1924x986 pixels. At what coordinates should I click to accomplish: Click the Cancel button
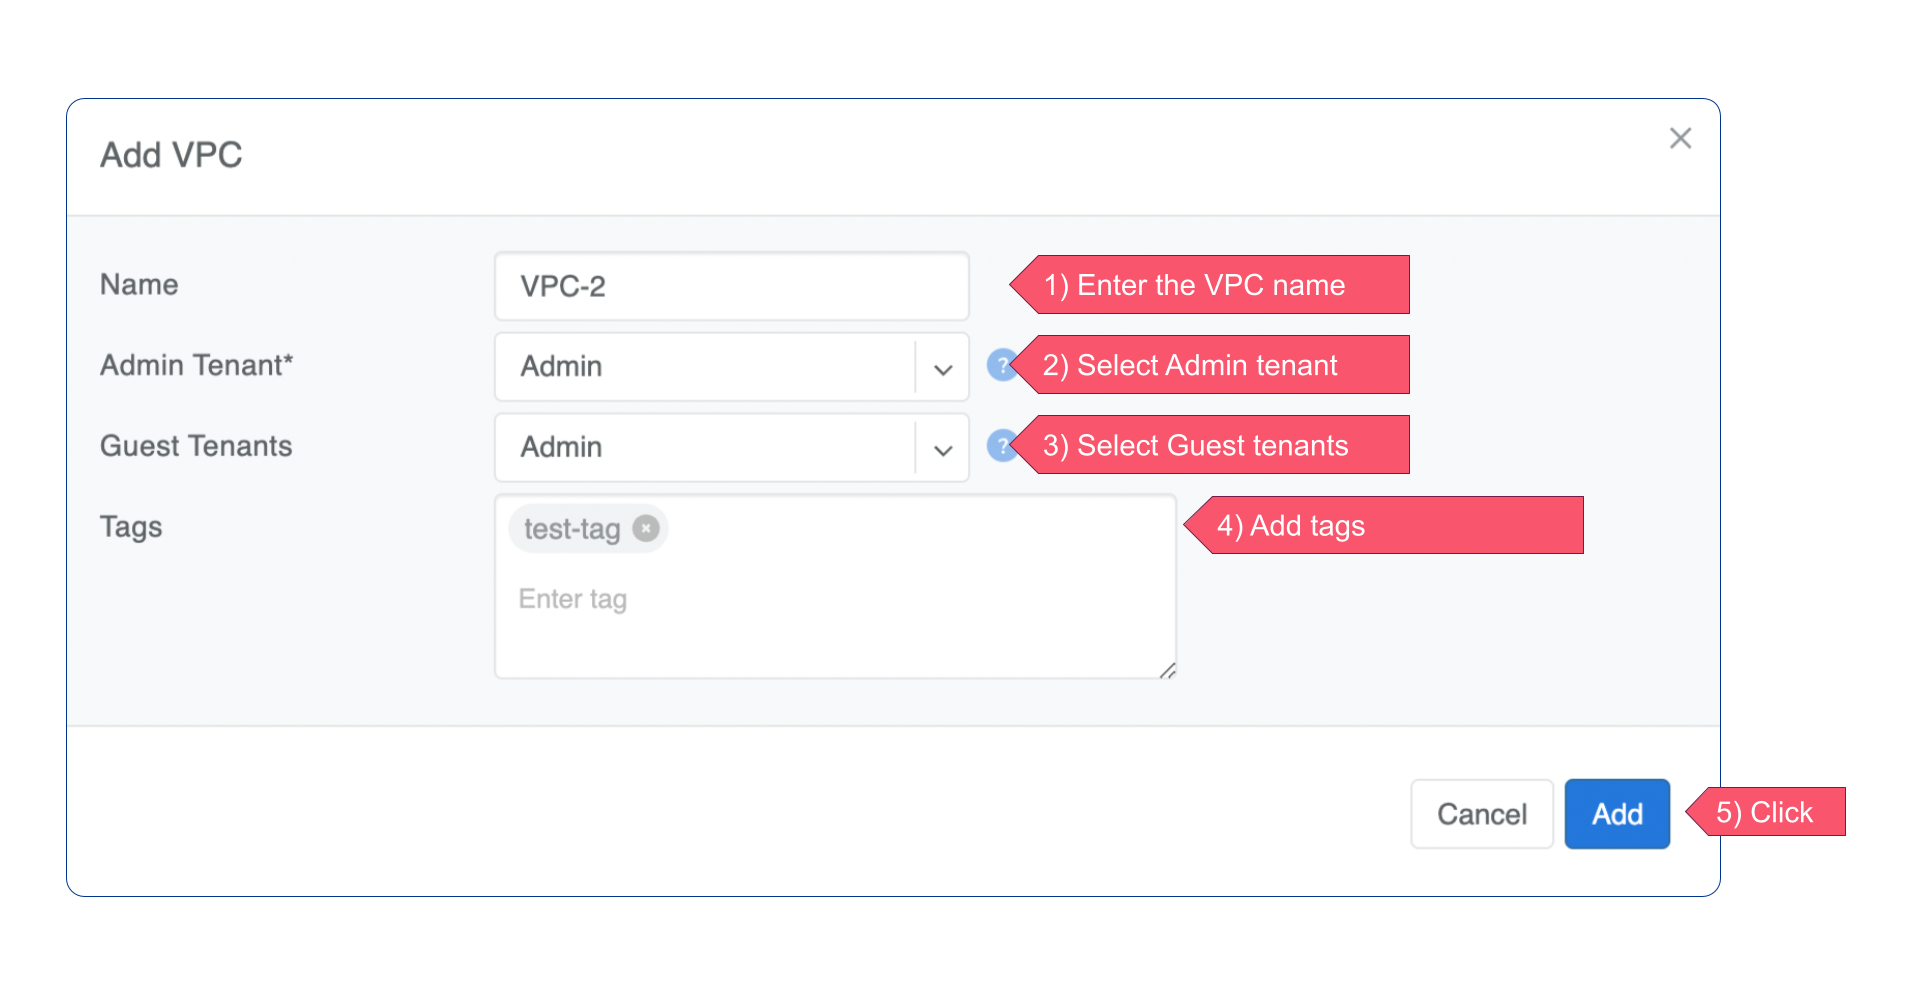click(1481, 813)
